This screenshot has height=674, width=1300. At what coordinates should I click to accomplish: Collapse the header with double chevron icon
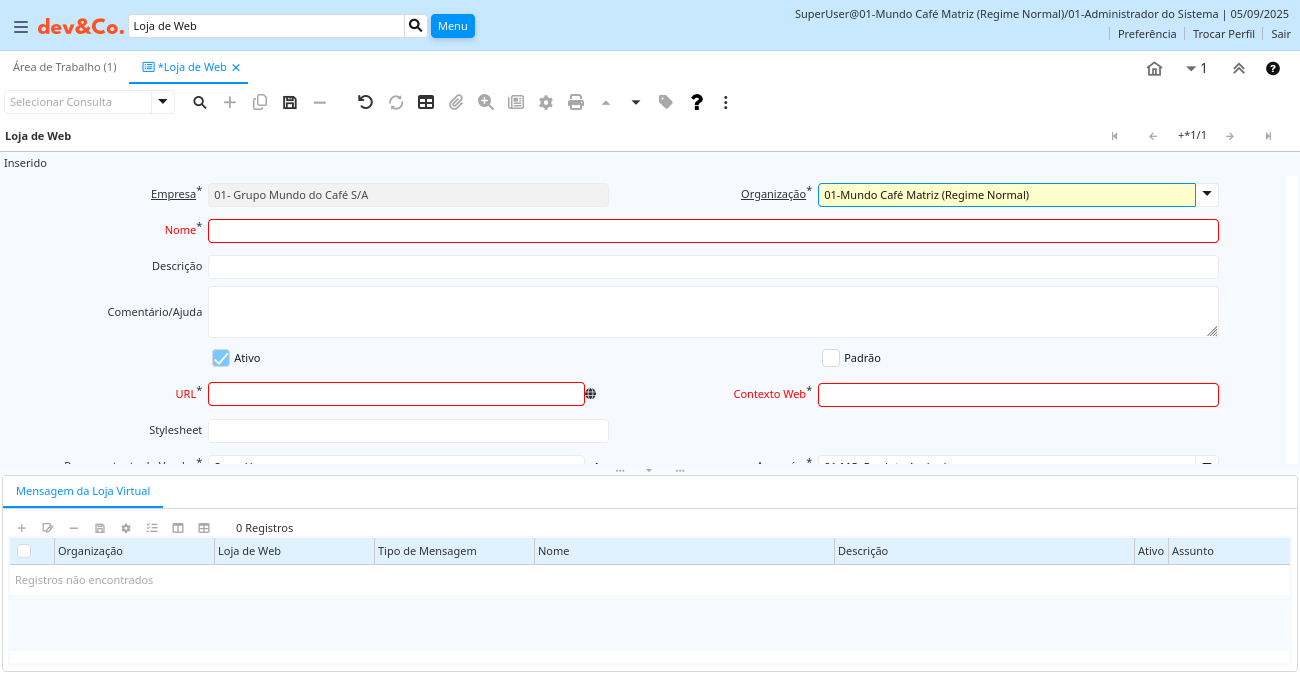tap(1238, 69)
